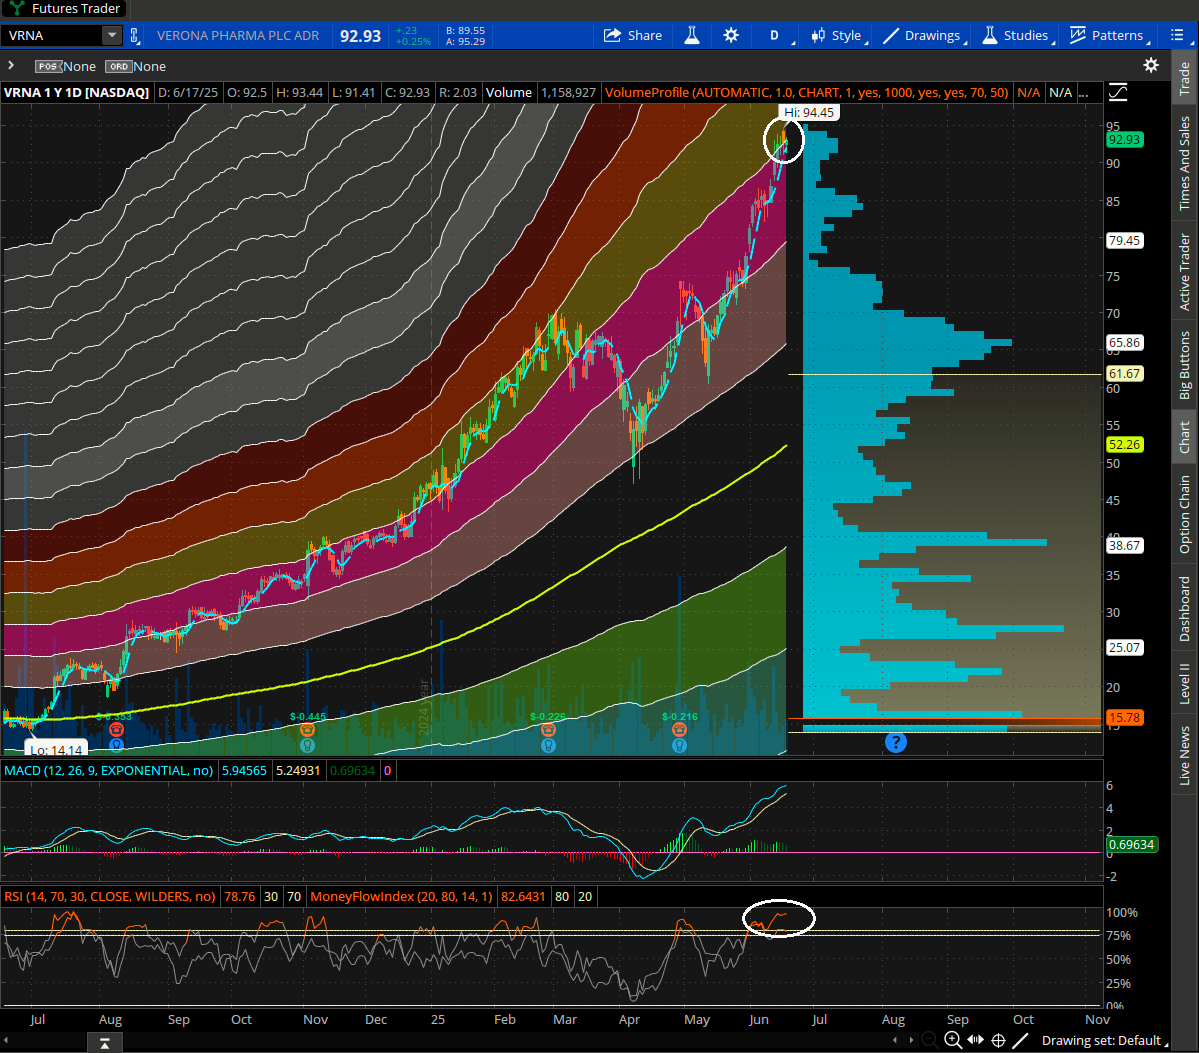The height and width of the screenshot is (1053, 1199).
Task: Open the Patterns dropdown menu
Action: (1109, 35)
